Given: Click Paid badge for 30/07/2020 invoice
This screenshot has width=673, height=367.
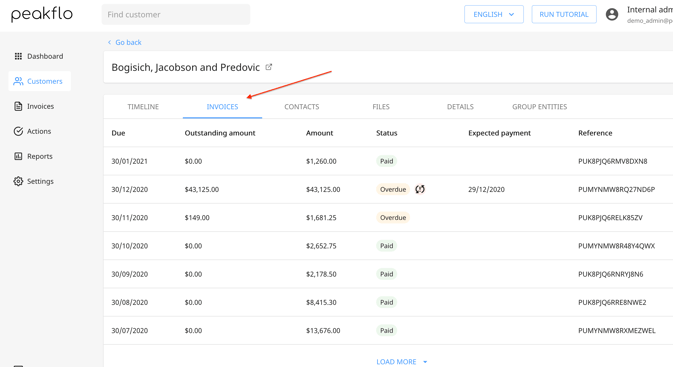Looking at the screenshot, I should click(x=386, y=331).
